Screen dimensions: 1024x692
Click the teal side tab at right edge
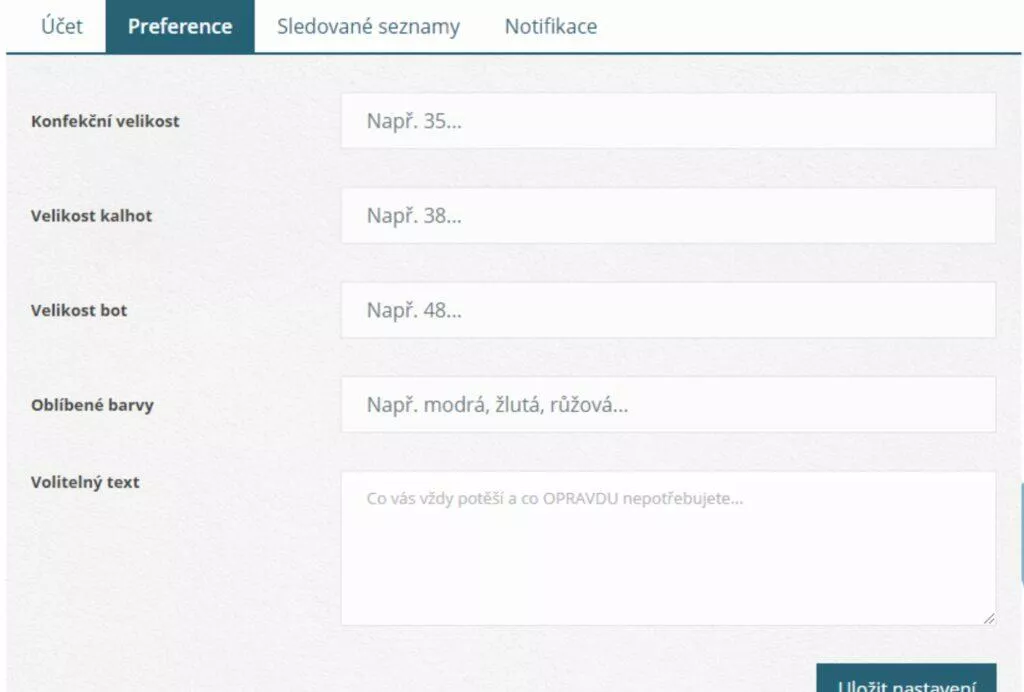[1021, 534]
